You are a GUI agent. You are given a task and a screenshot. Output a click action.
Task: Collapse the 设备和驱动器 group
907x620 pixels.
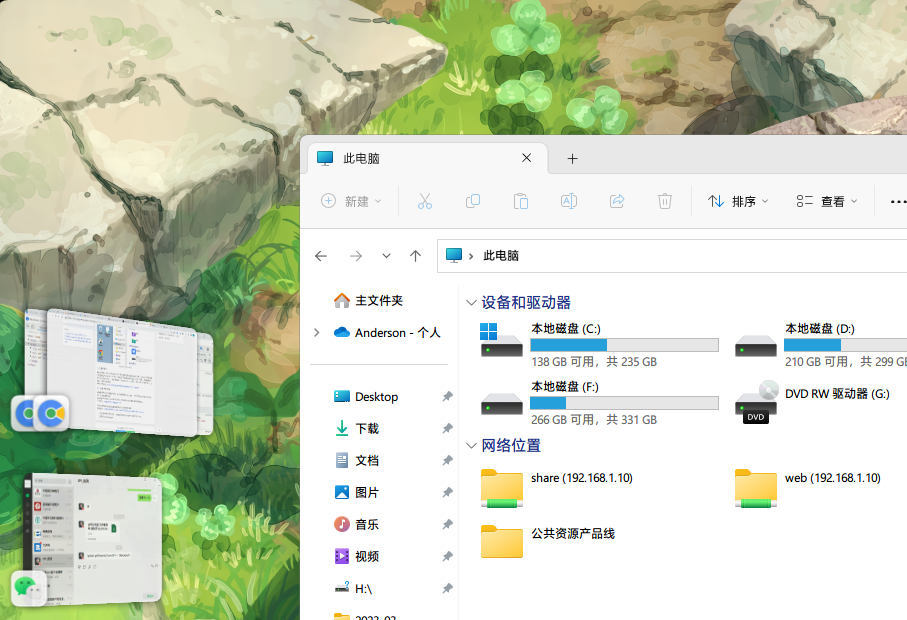click(471, 302)
